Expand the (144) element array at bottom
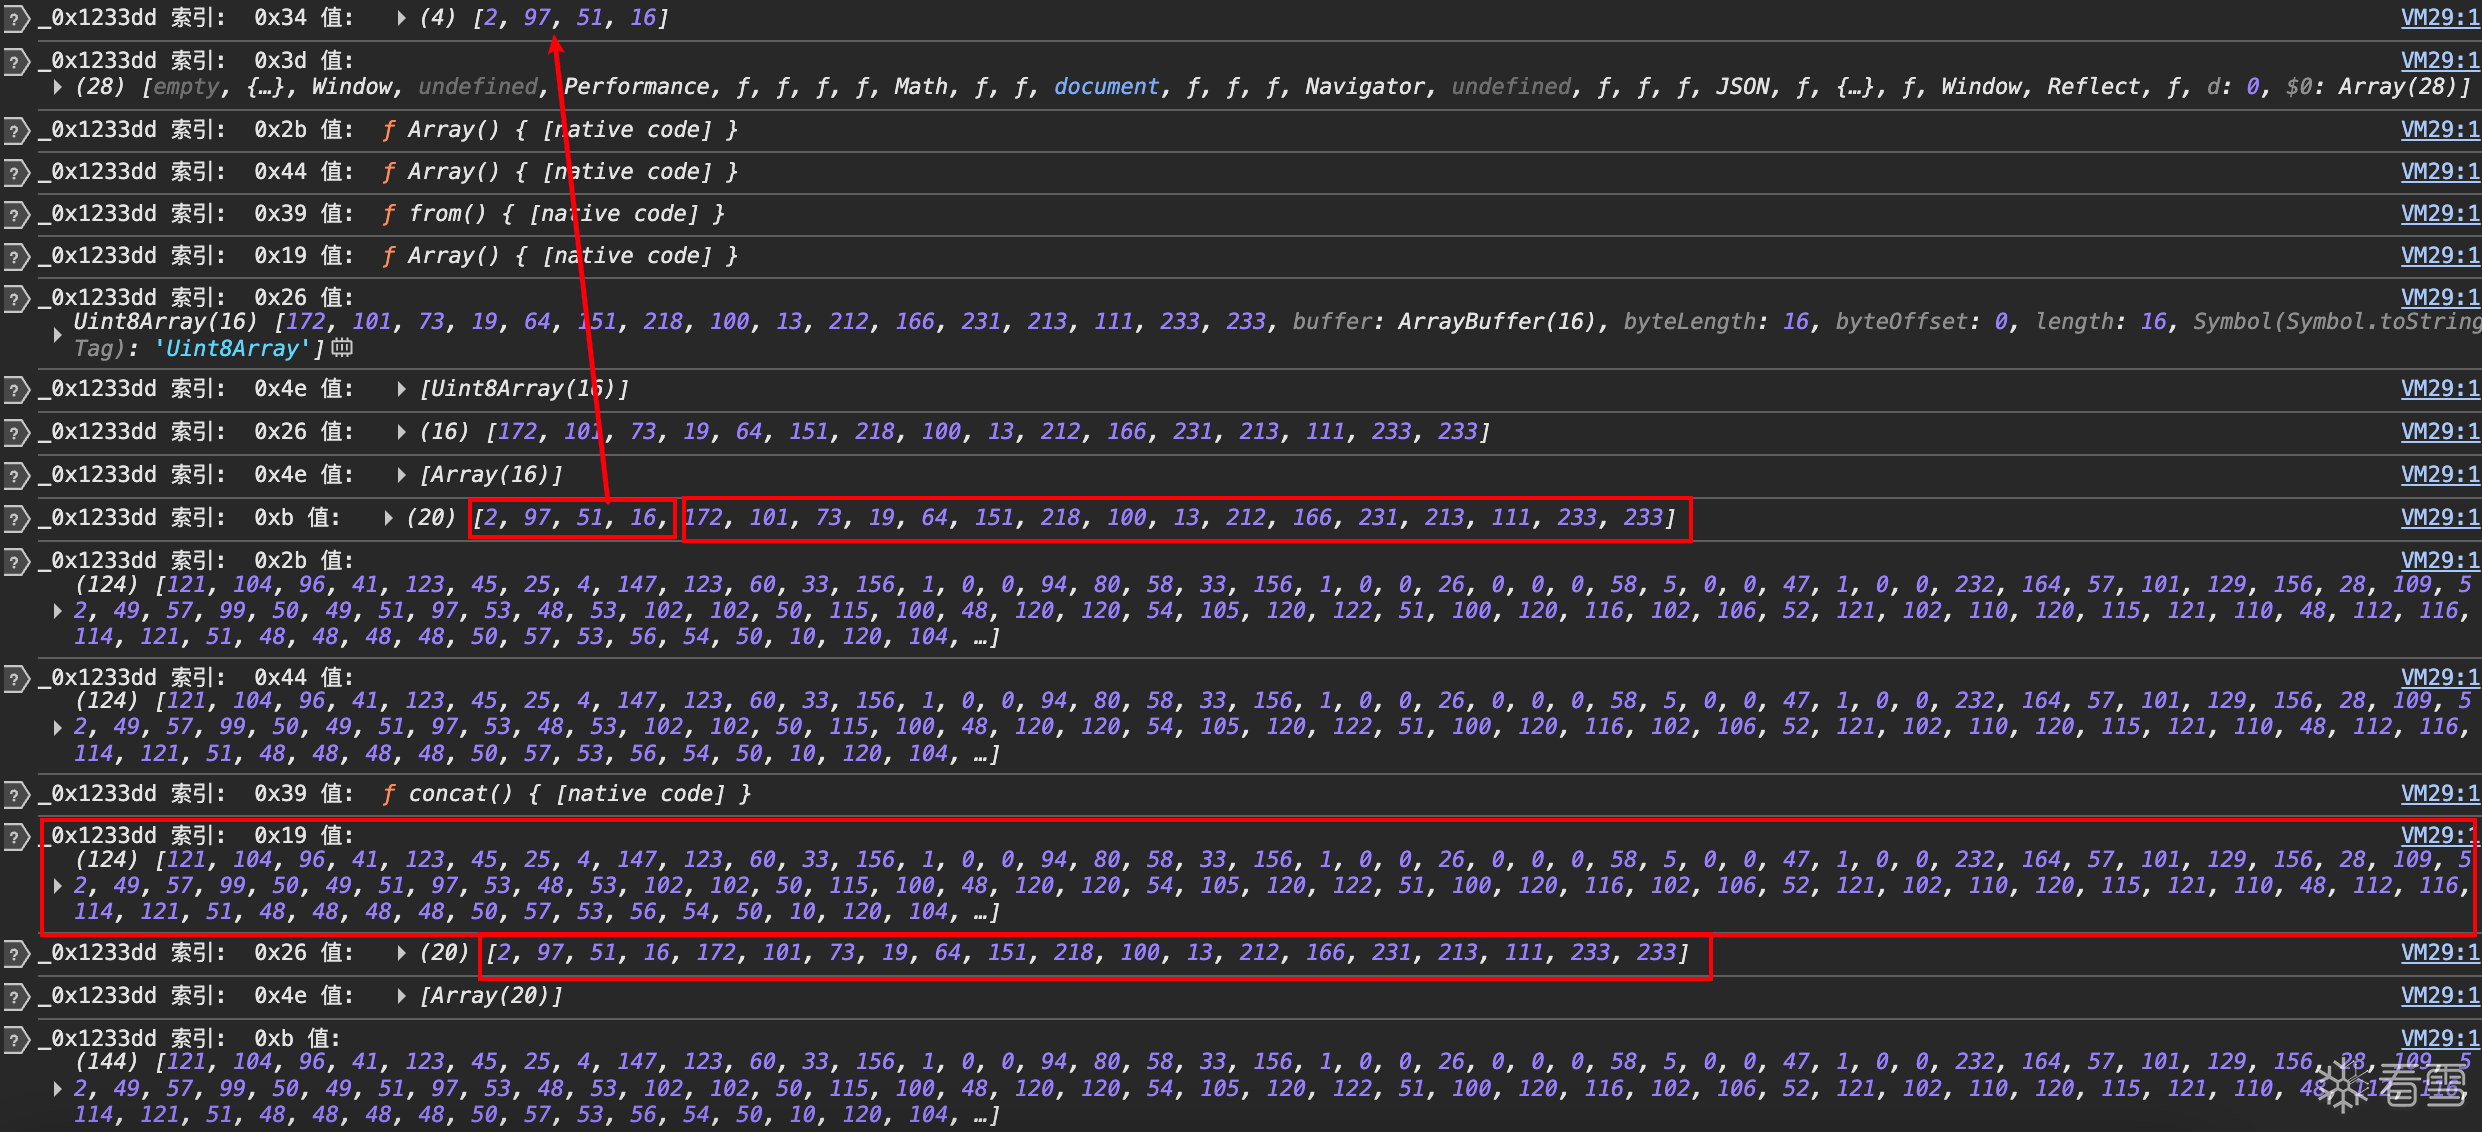Viewport: 2482px width, 1132px height. [58, 1088]
